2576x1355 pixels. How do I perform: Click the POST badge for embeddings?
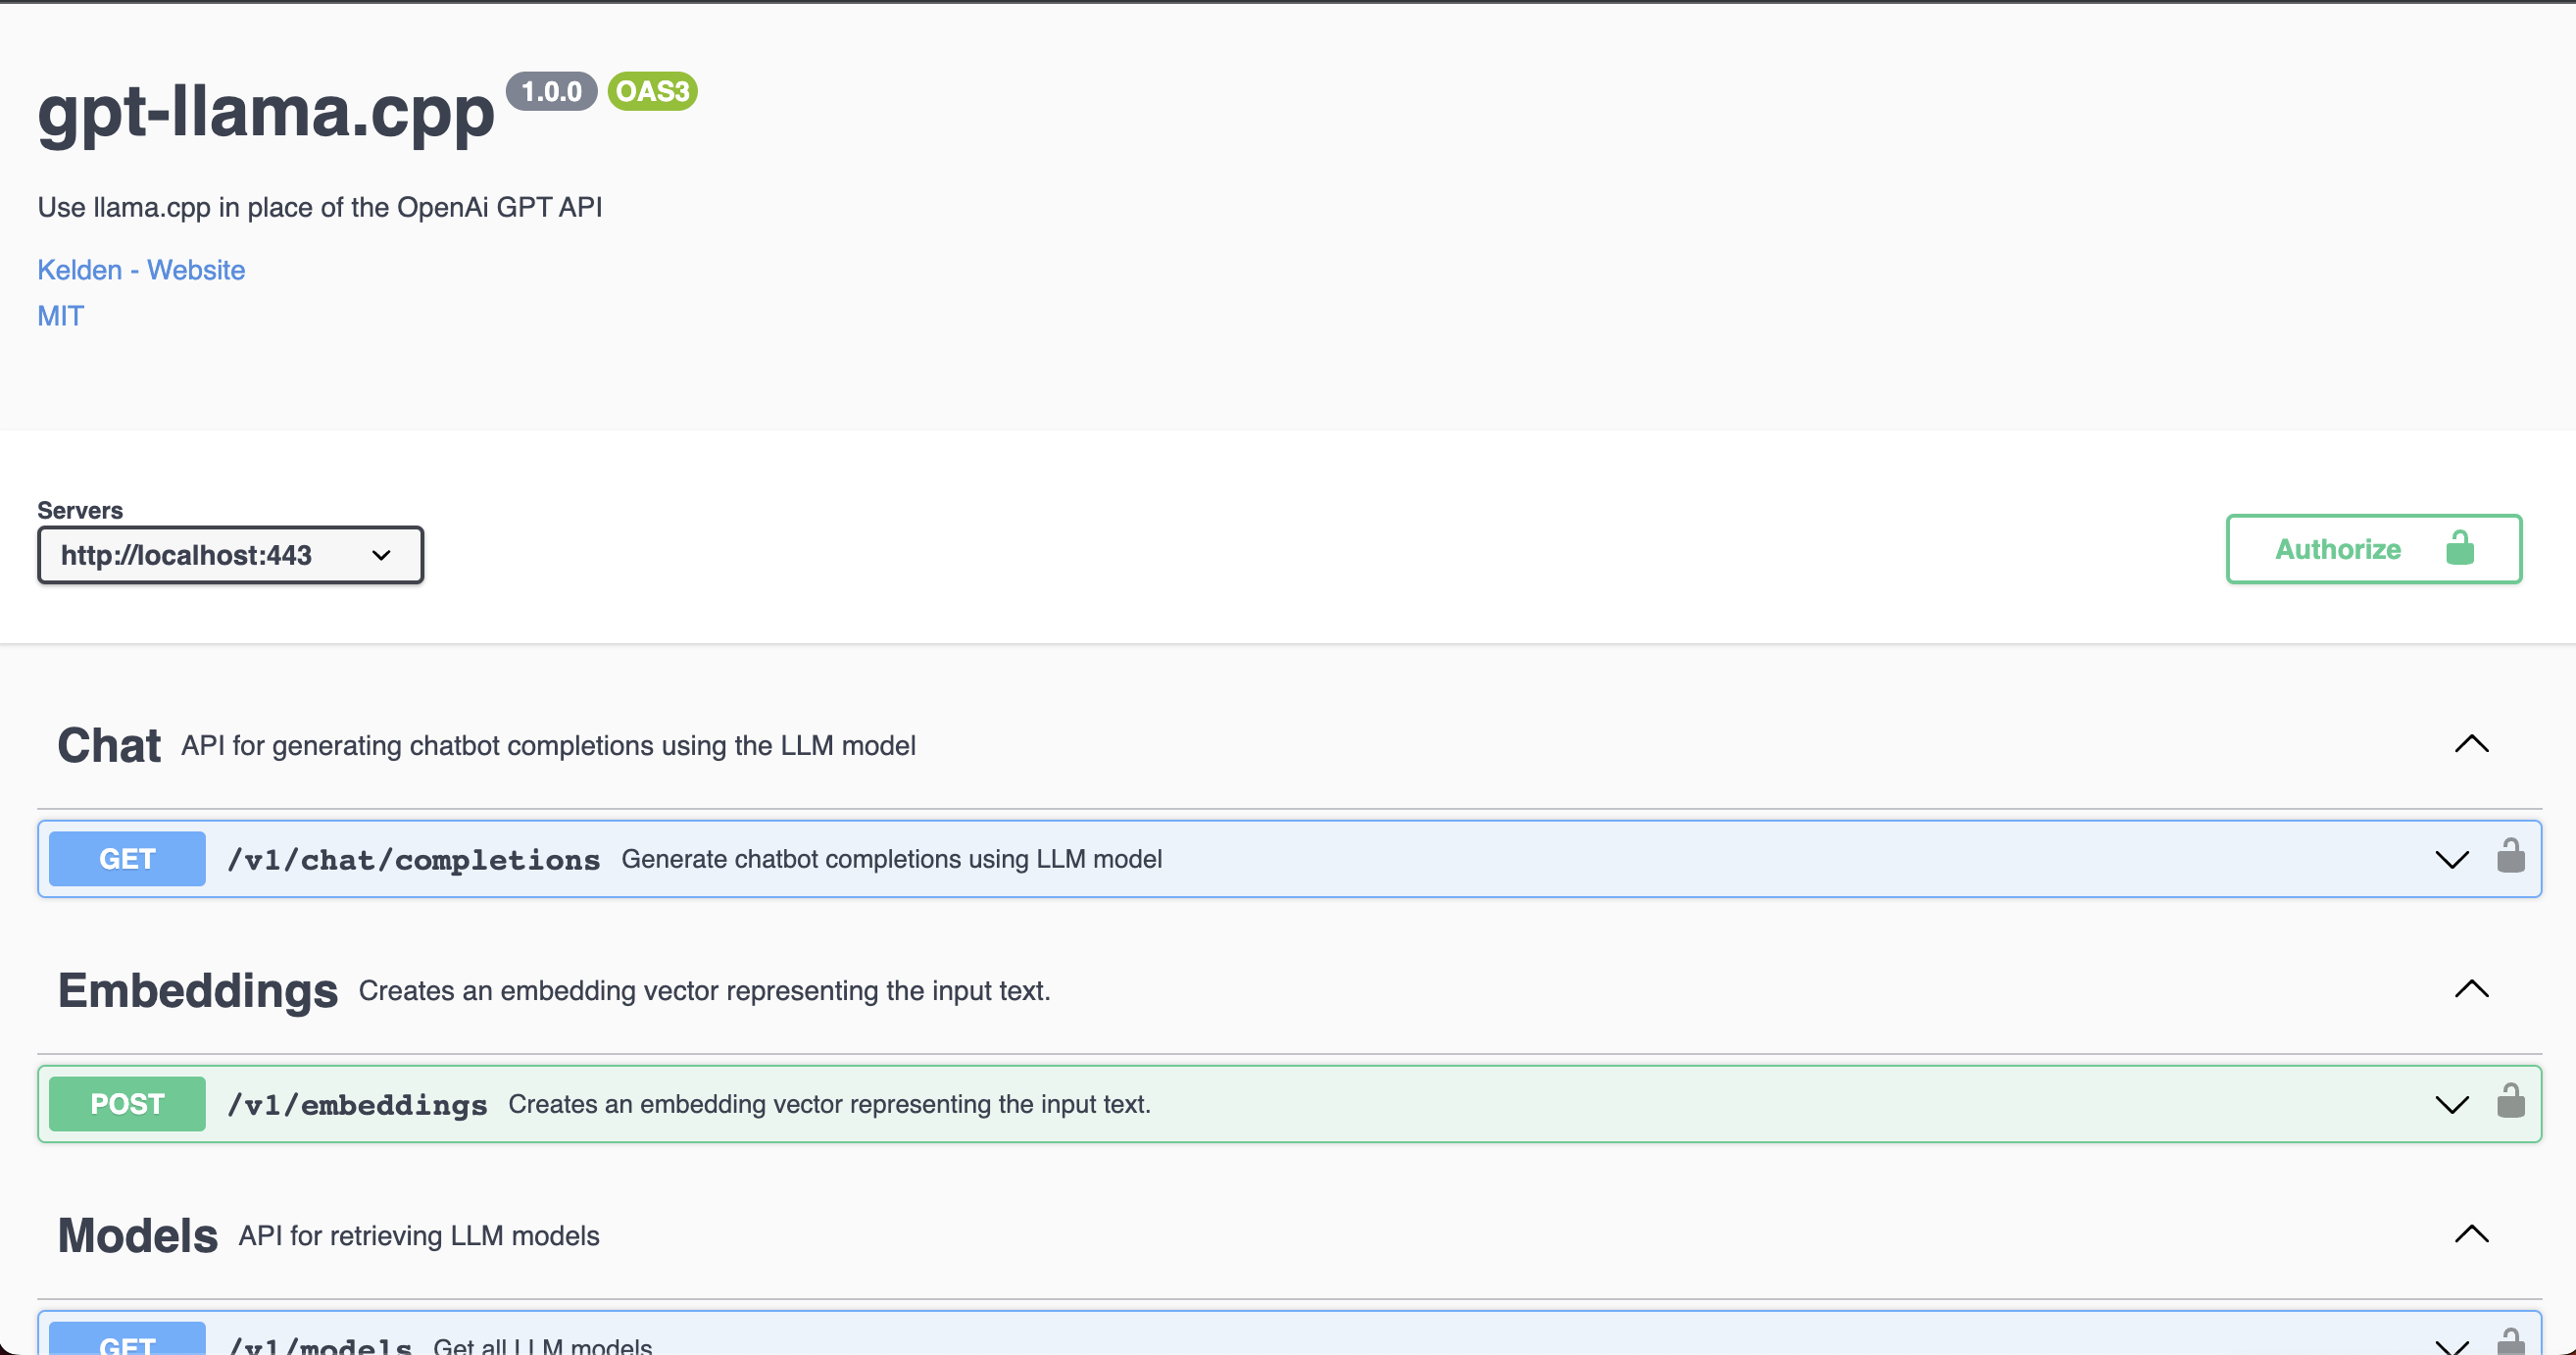tap(127, 1104)
